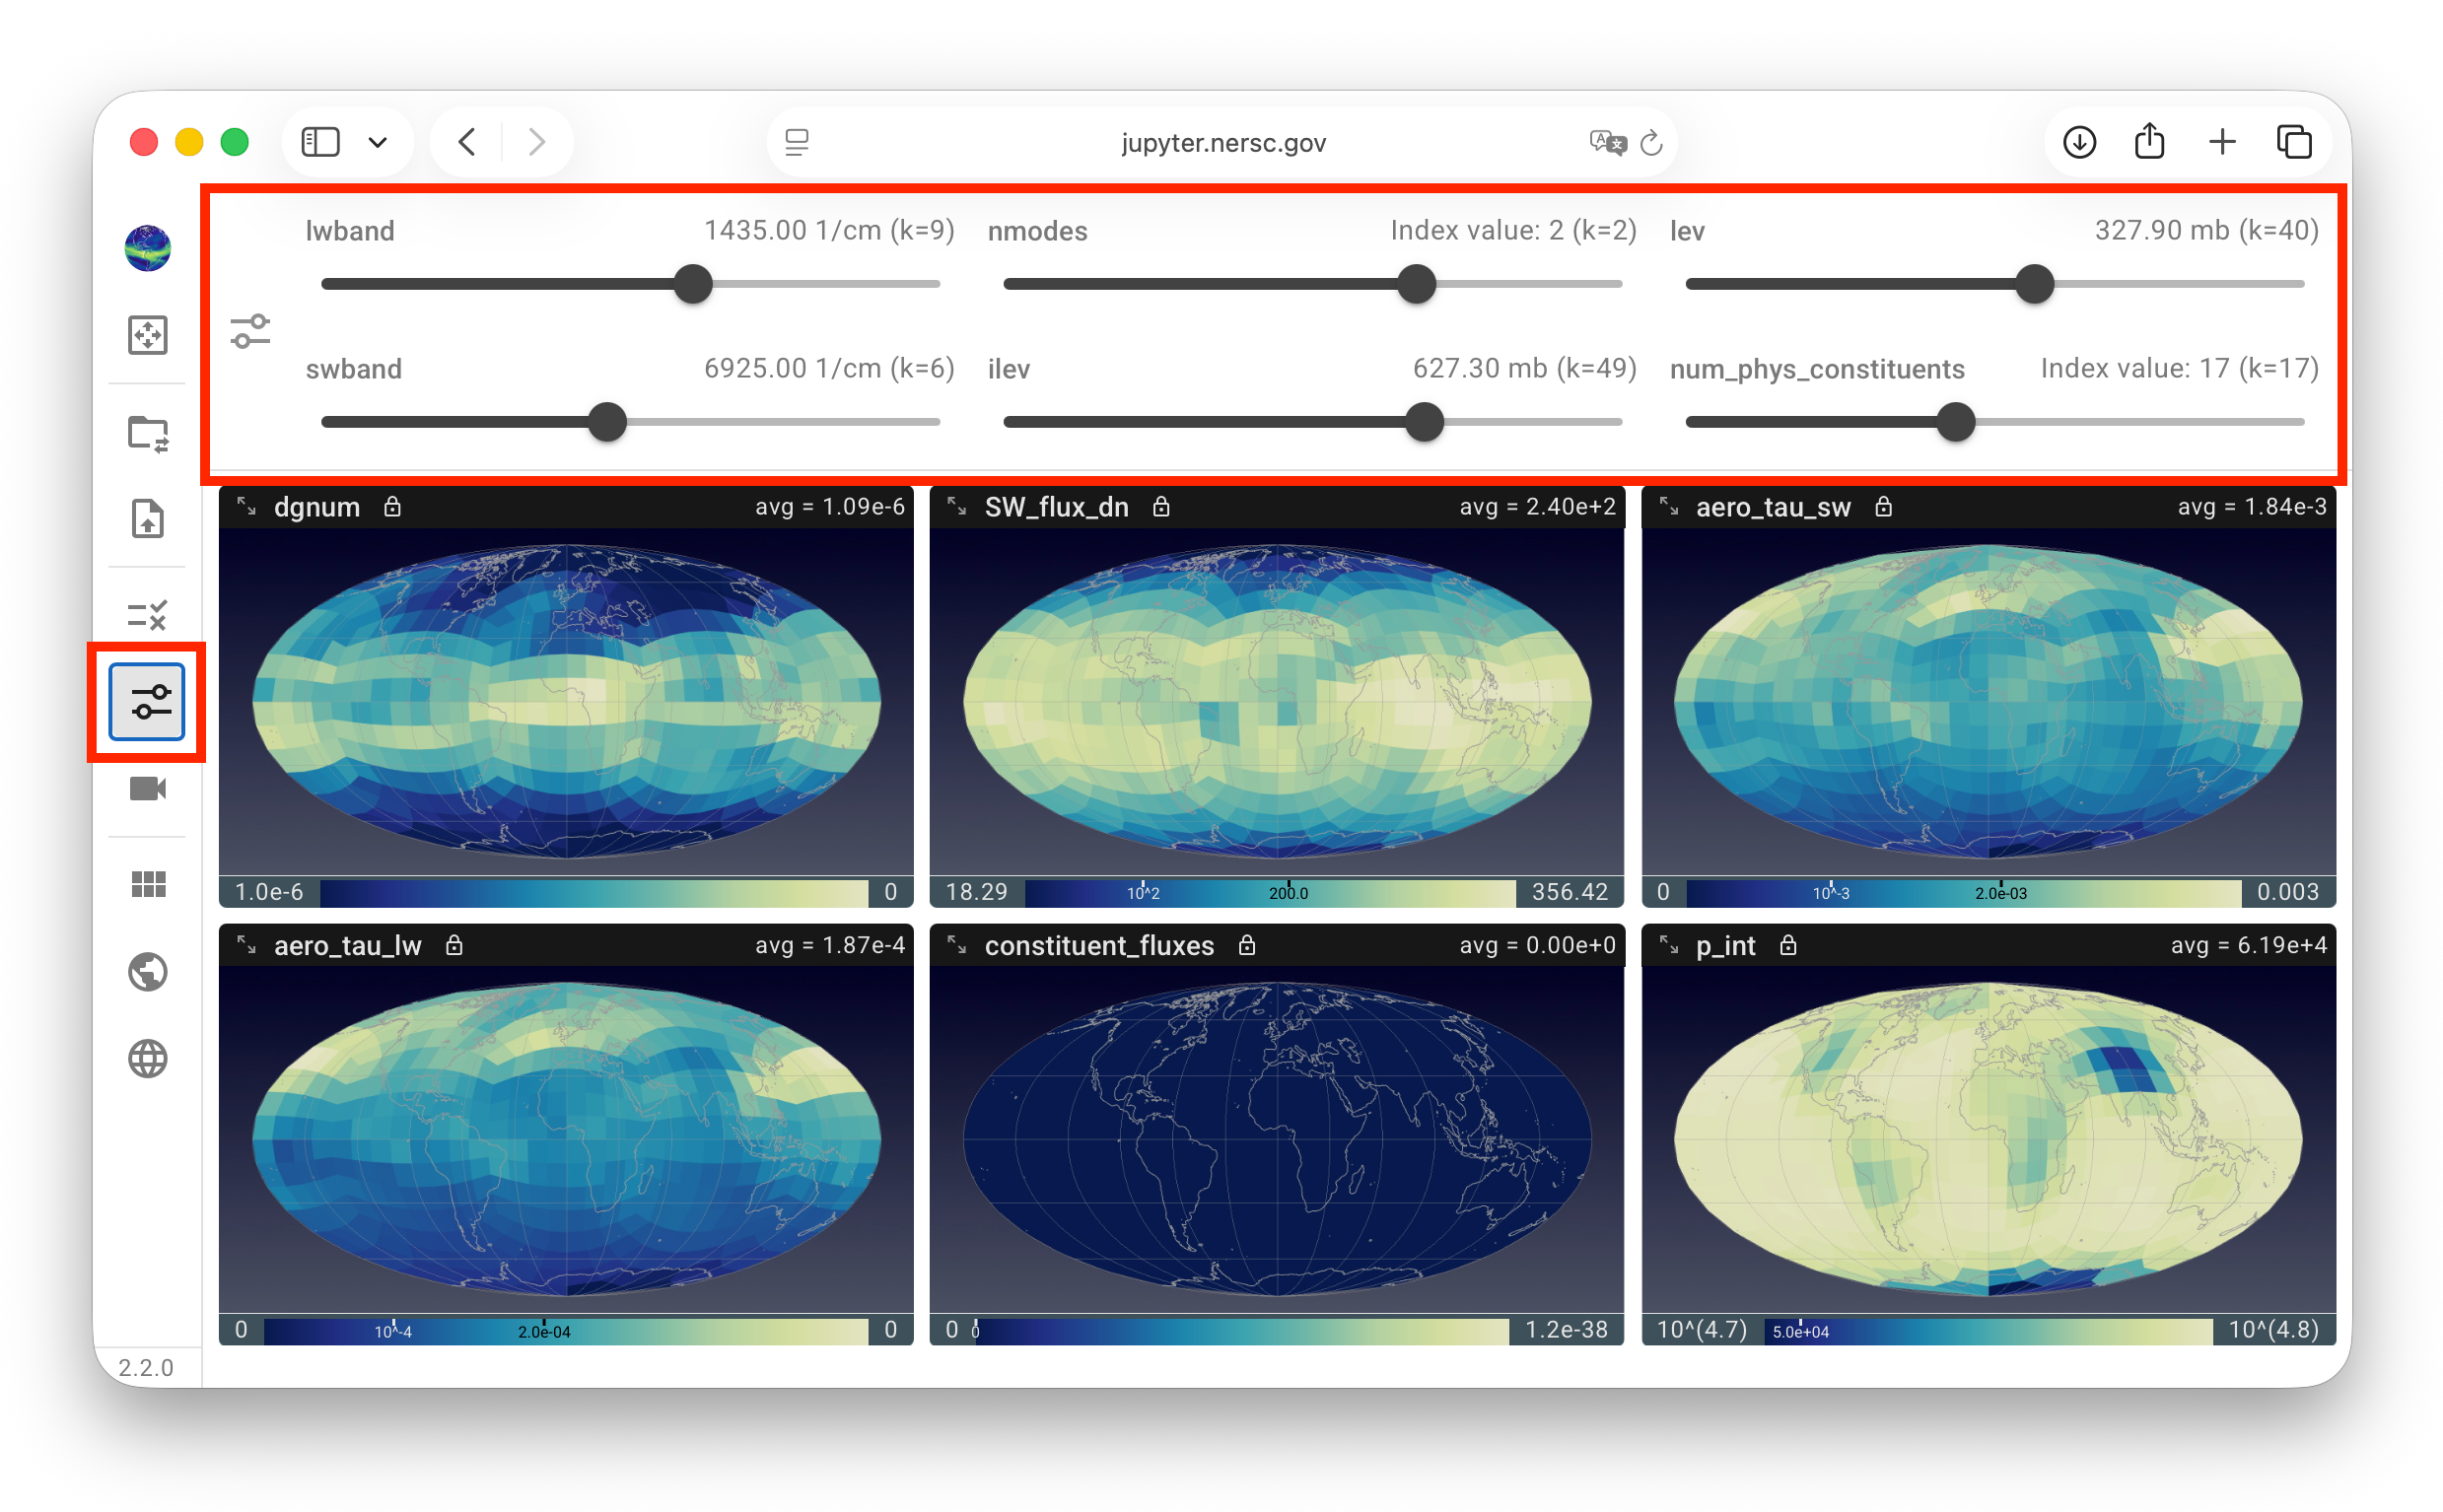This screenshot has width=2443, height=1512.
Task: Click the lwband slider handle
Action: pos(693,284)
